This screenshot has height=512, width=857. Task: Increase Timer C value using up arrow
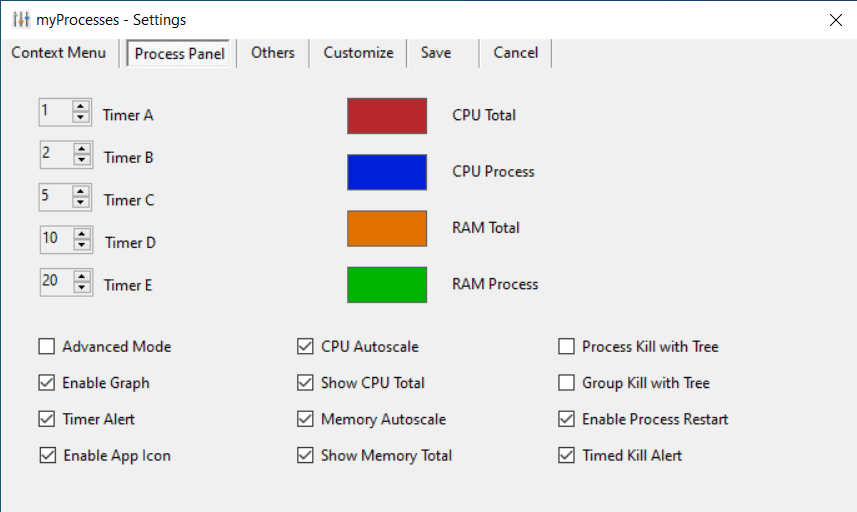tap(81, 193)
